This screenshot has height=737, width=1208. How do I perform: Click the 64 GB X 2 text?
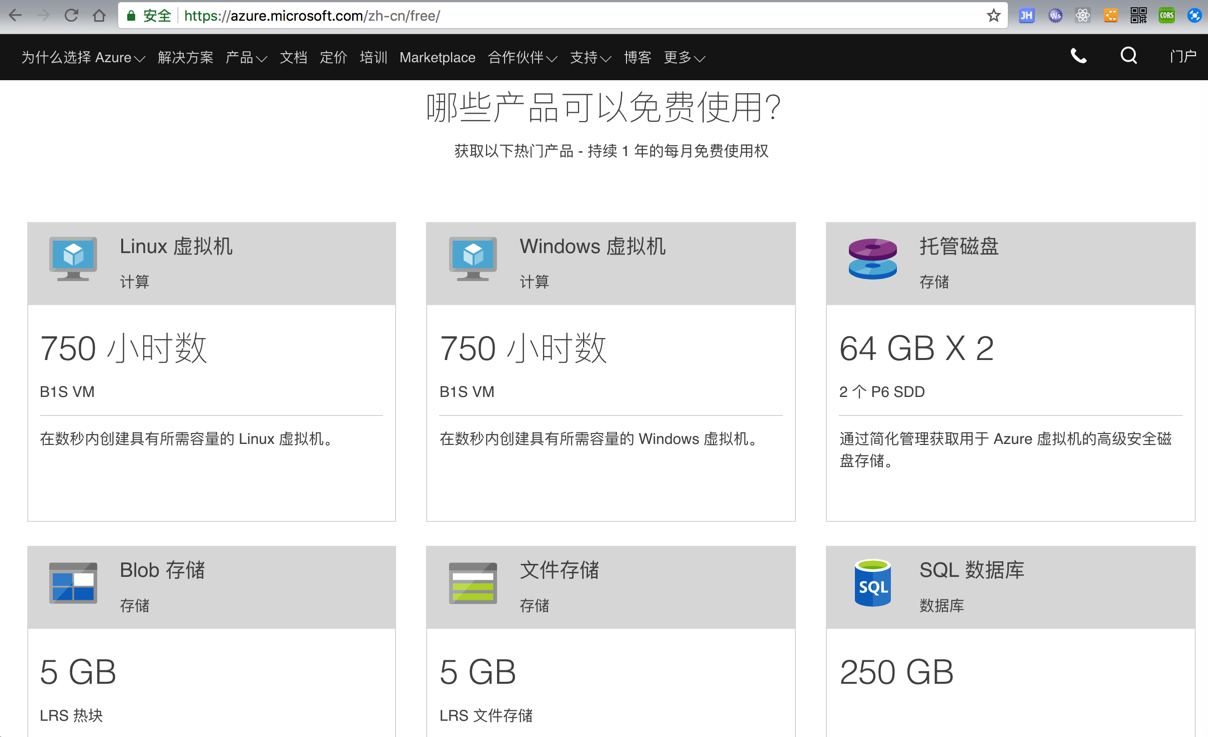917,348
